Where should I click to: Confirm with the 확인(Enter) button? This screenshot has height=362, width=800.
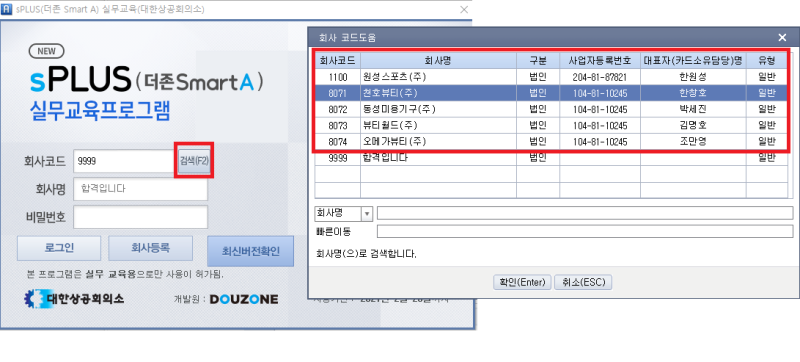[x=522, y=282]
